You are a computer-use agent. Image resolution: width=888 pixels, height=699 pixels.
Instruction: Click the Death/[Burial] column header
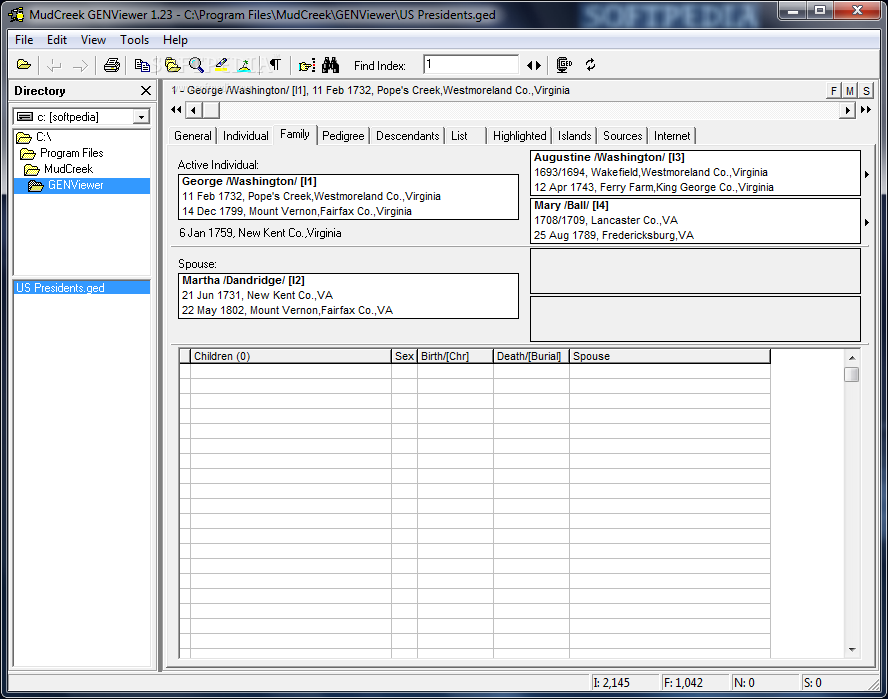tap(531, 356)
